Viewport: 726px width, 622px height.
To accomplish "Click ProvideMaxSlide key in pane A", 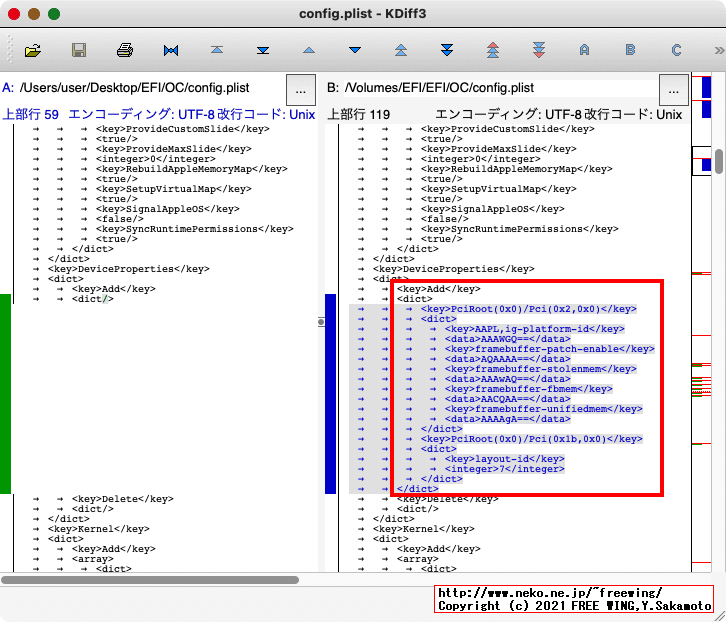I will click(174, 149).
